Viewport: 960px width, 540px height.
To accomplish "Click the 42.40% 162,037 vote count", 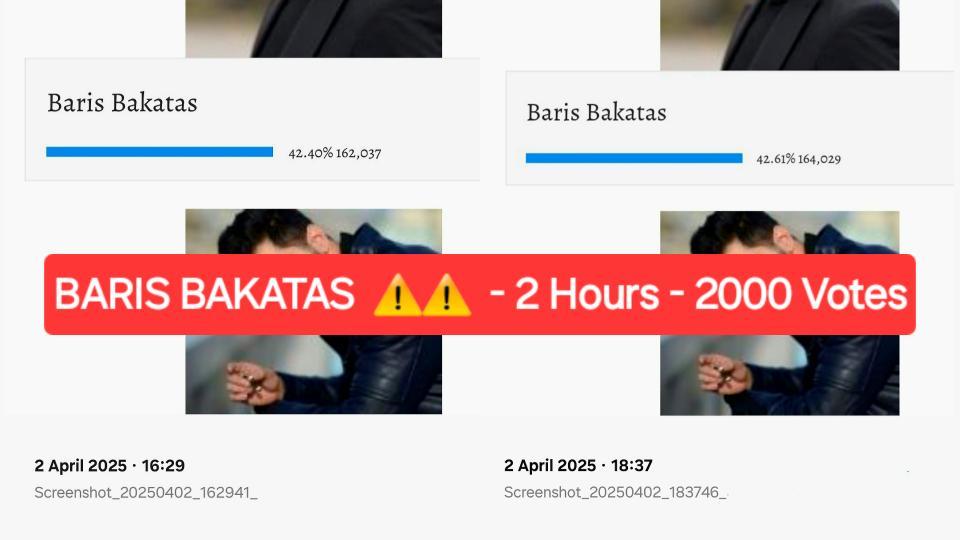I will point(335,153).
